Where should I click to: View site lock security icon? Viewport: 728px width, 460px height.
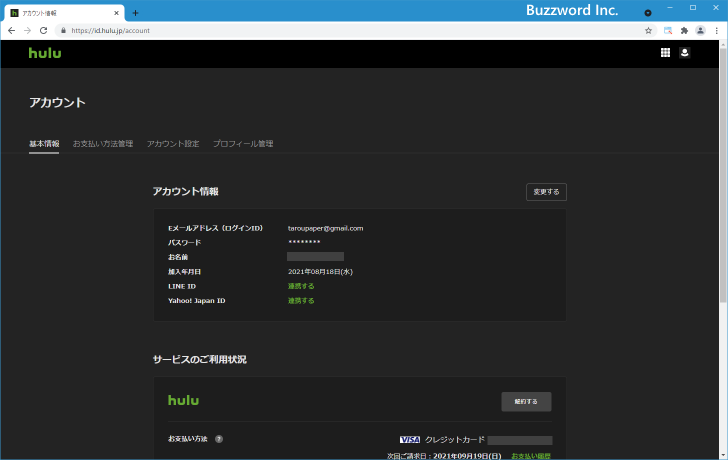point(64,31)
